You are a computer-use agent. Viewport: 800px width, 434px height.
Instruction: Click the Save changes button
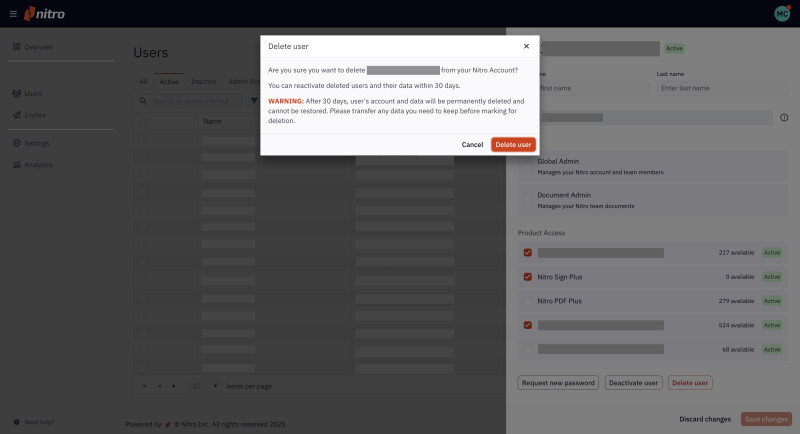[x=766, y=419]
